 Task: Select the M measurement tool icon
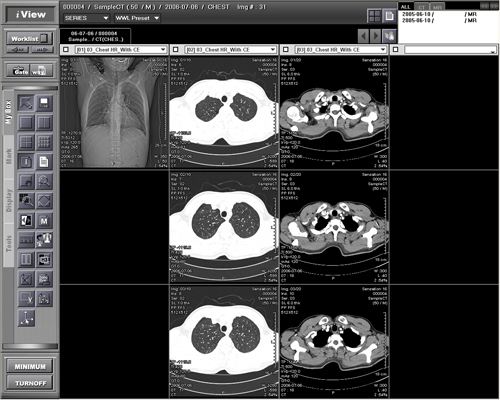(44, 221)
